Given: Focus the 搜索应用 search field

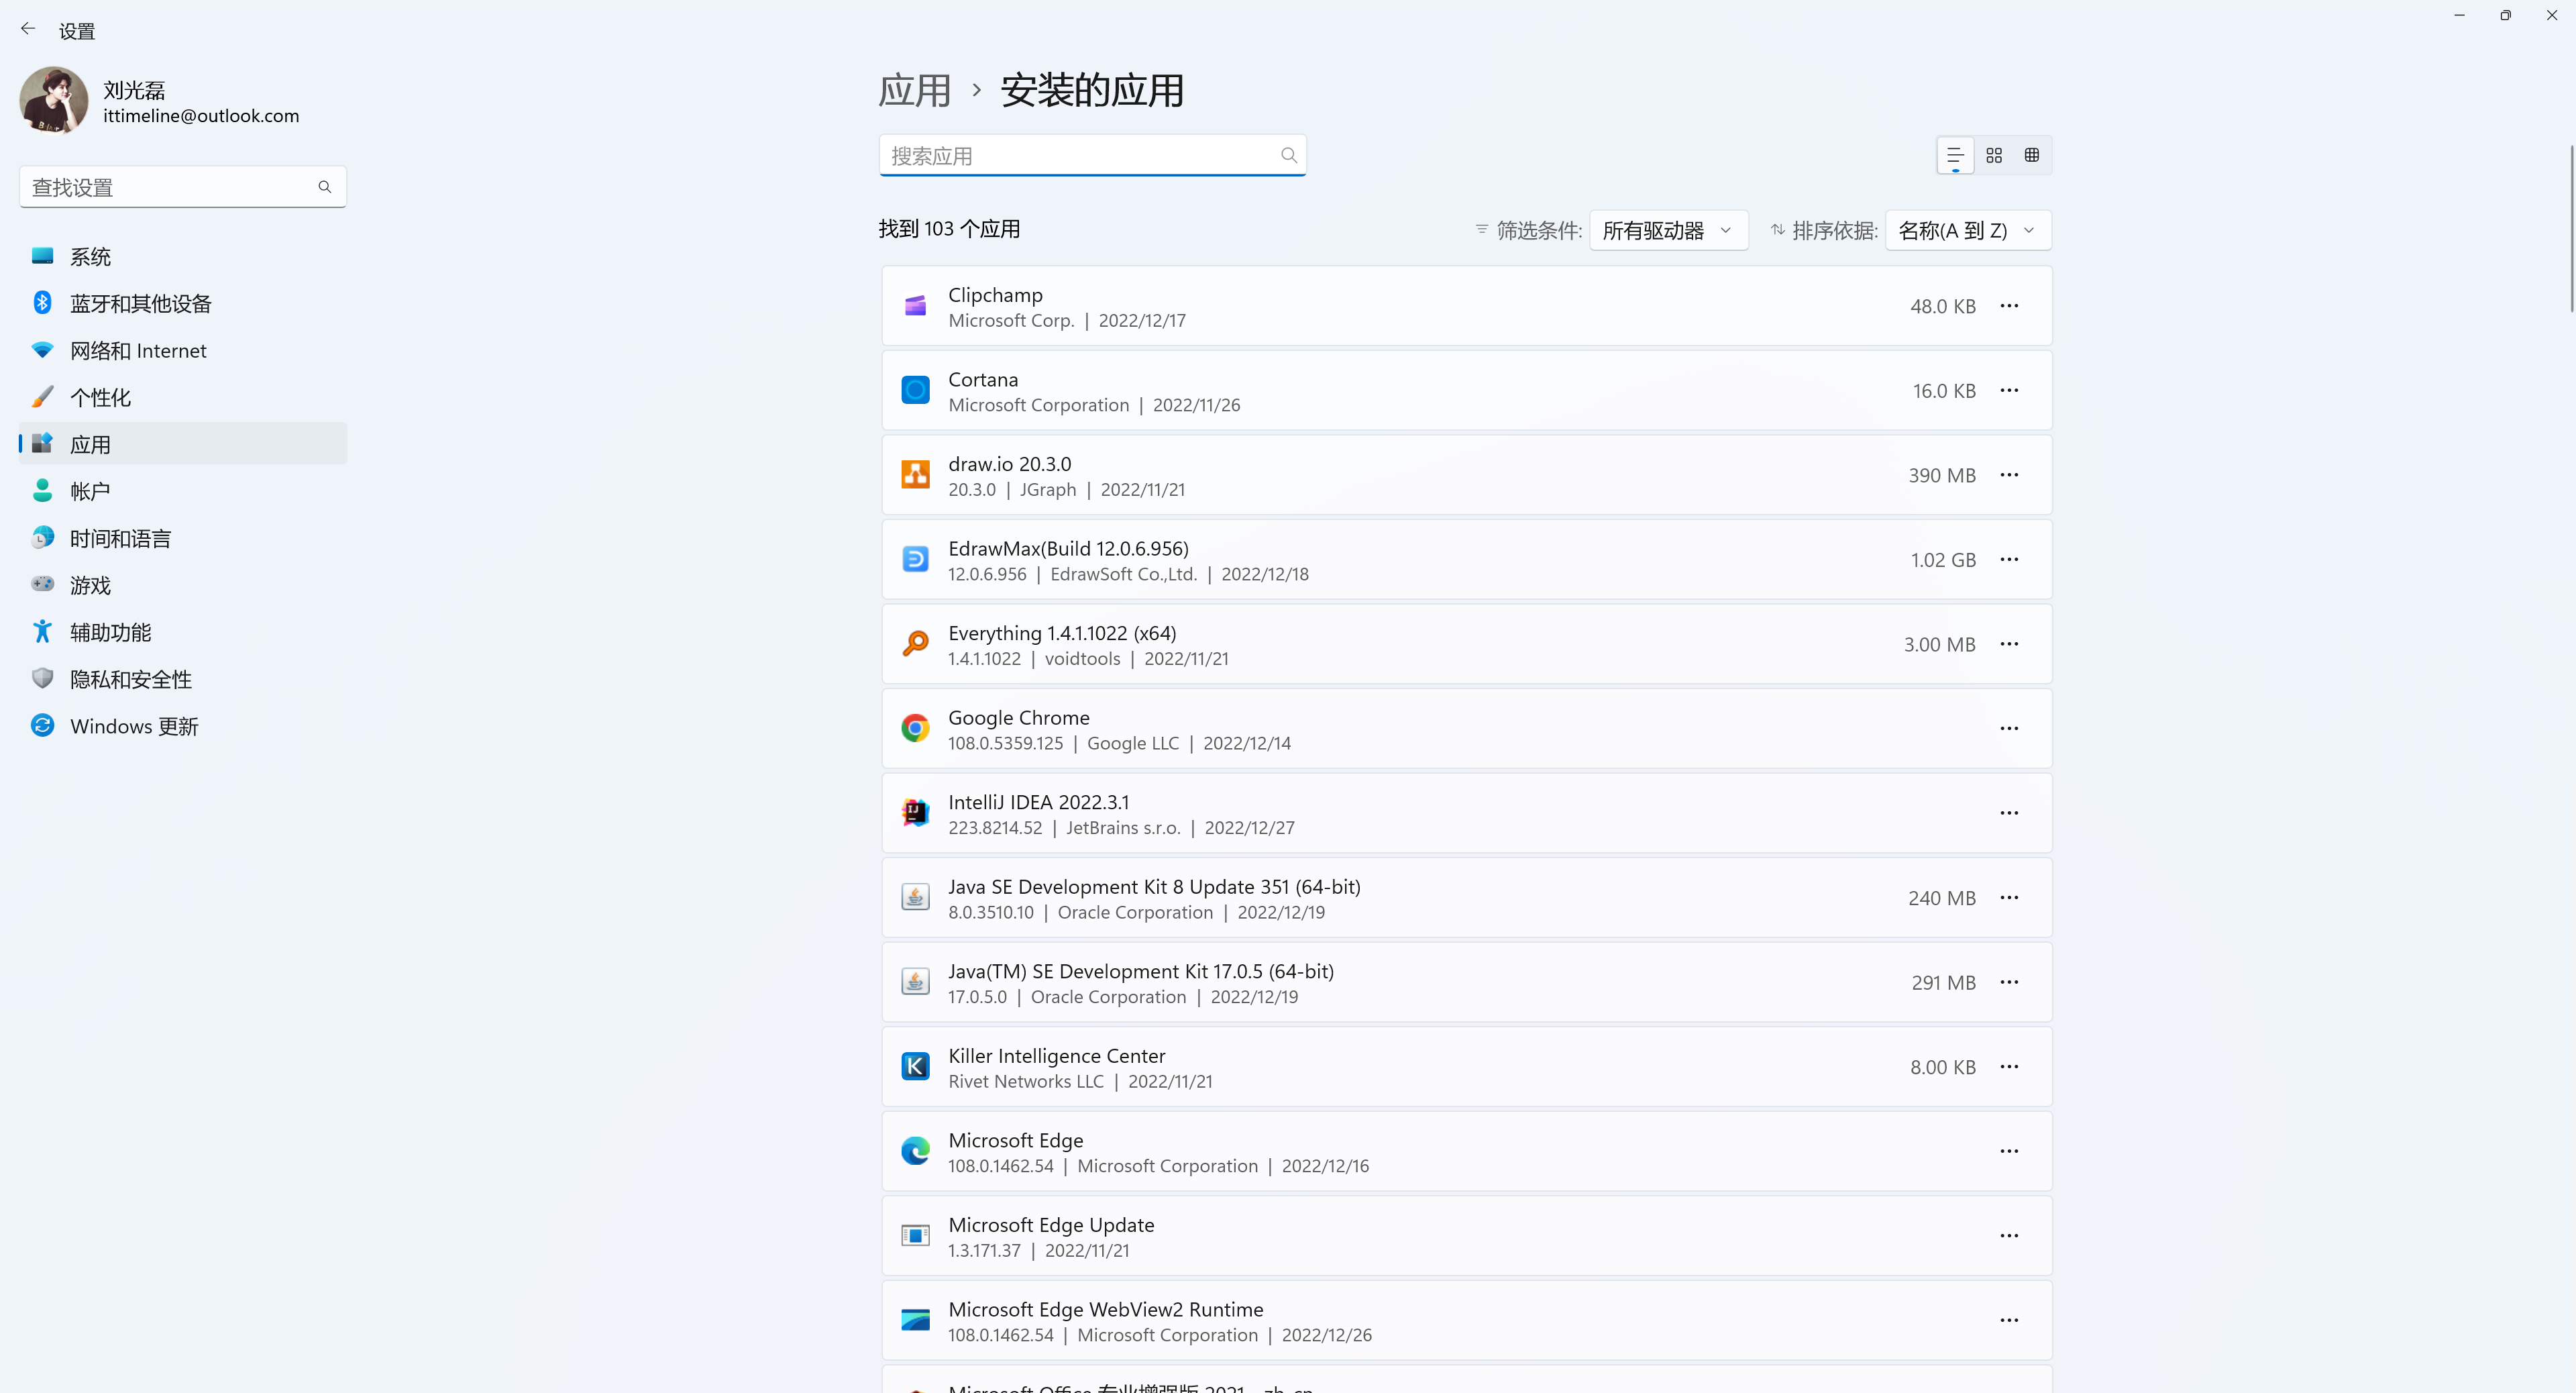Looking at the screenshot, I should pyautogui.click(x=1092, y=155).
